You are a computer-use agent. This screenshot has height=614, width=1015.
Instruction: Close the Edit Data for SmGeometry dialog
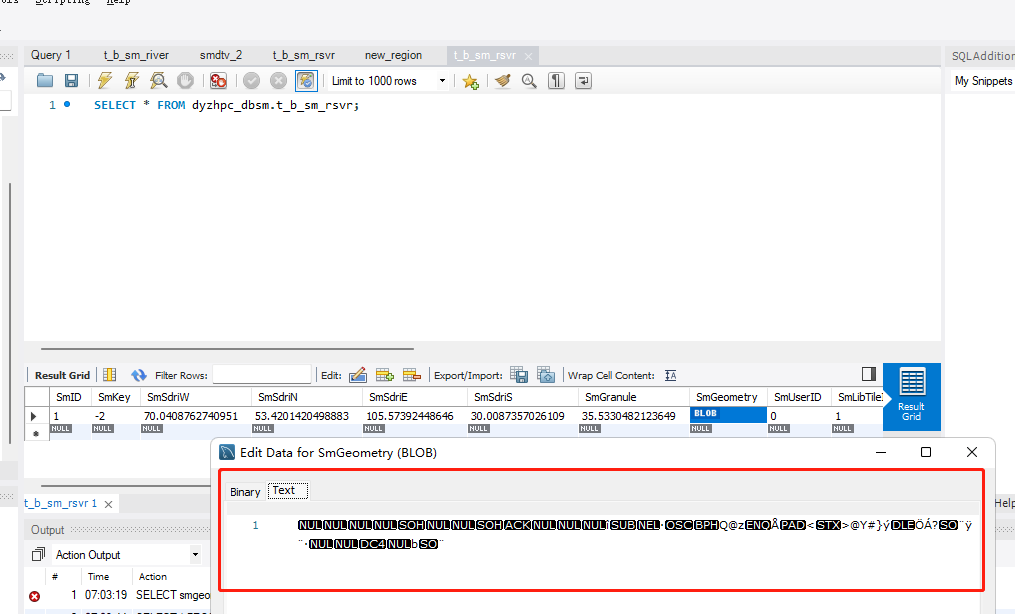[x=972, y=452]
